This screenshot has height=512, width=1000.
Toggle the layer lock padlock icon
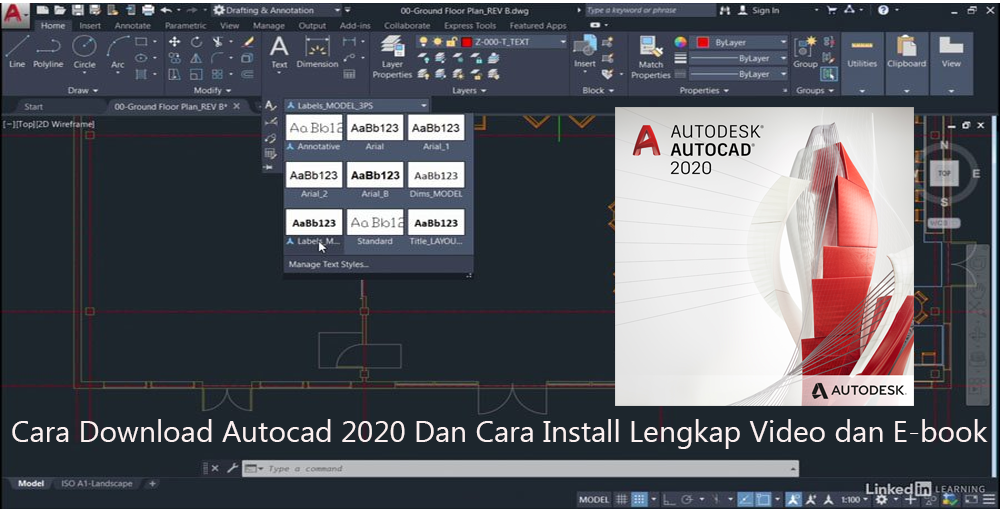[x=452, y=42]
